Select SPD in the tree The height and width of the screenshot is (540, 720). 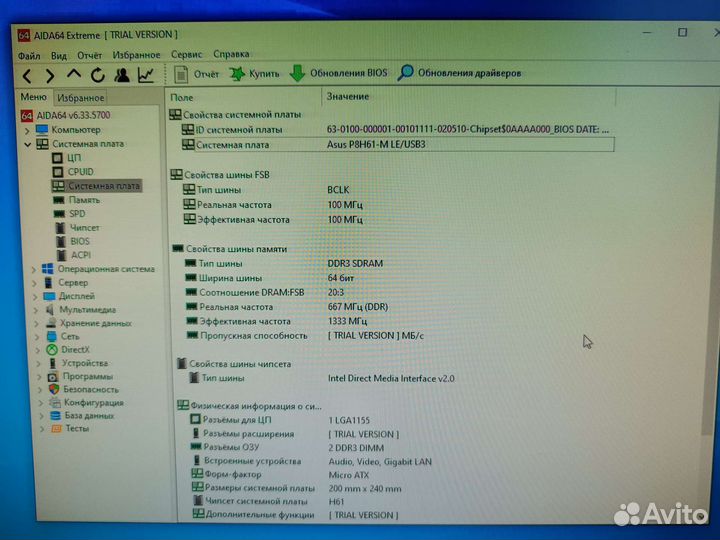tap(77, 214)
